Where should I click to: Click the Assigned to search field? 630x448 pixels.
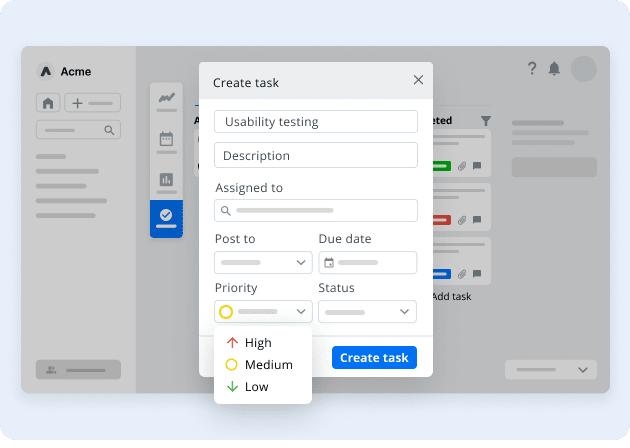click(x=316, y=211)
